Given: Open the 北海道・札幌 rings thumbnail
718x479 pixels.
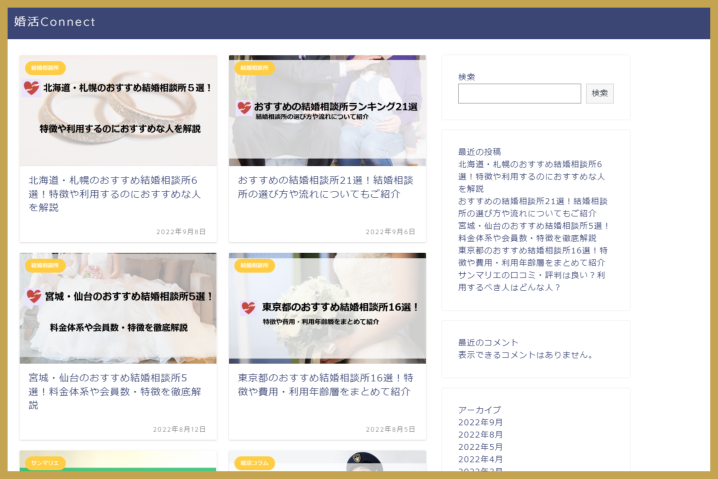Looking at the screenshot, I should point(118,110).
